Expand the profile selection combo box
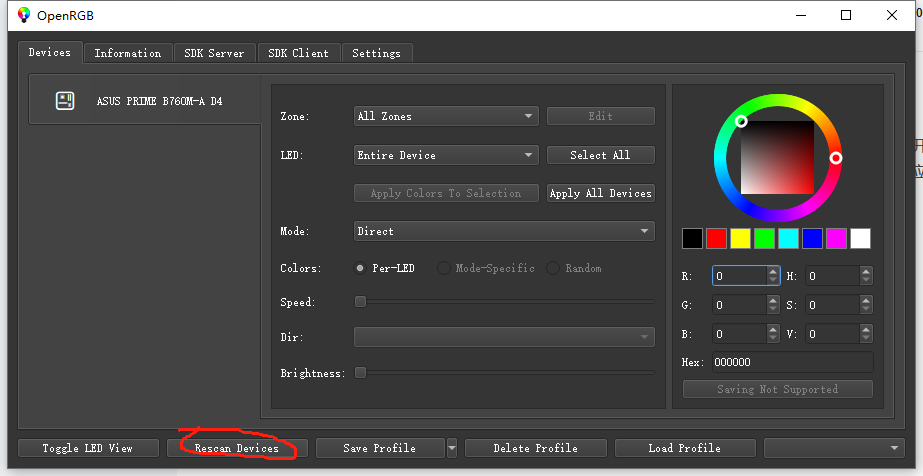923x476 pixels. (x=834, y=448)
